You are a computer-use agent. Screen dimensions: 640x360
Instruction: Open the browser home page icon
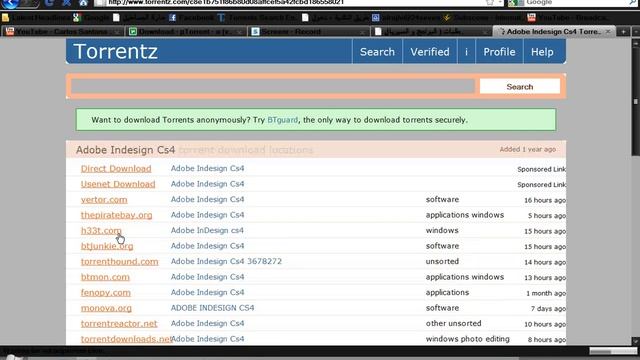pos(83,3)
